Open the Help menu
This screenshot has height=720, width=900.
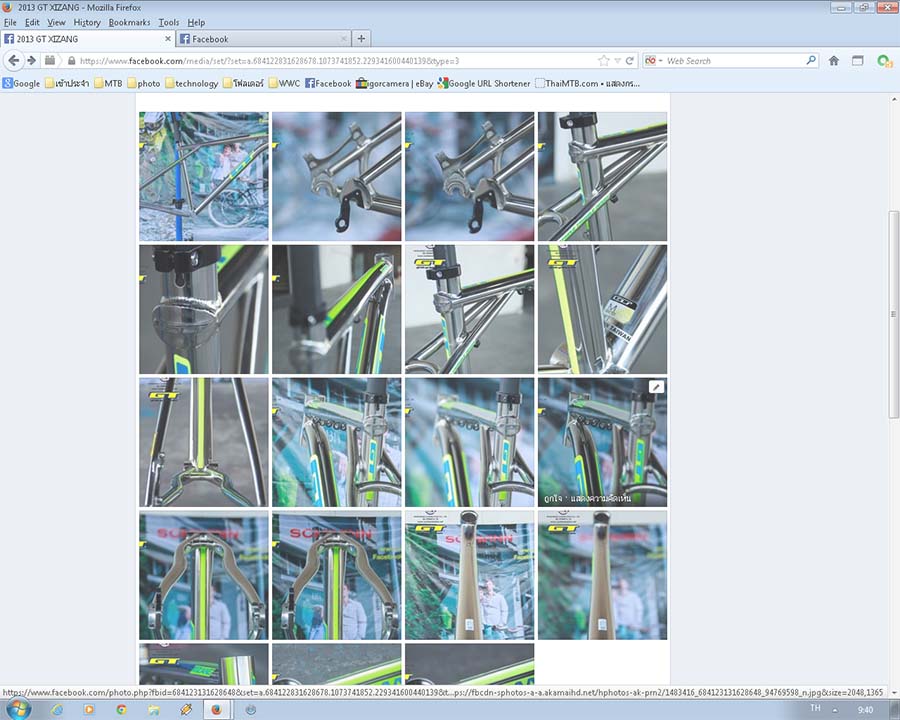tap(196, 22)
